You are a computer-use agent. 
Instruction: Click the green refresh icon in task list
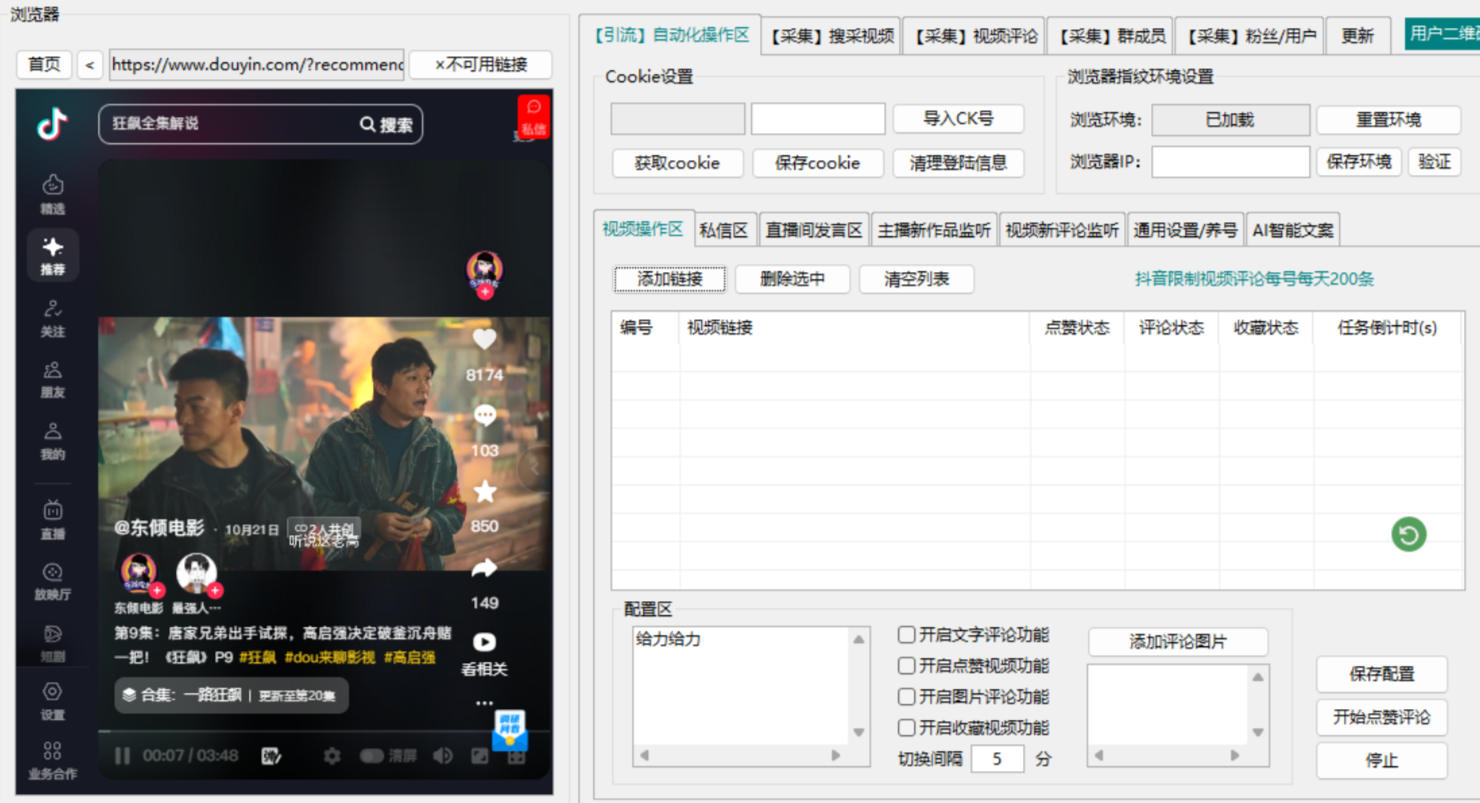(1408, 535)
